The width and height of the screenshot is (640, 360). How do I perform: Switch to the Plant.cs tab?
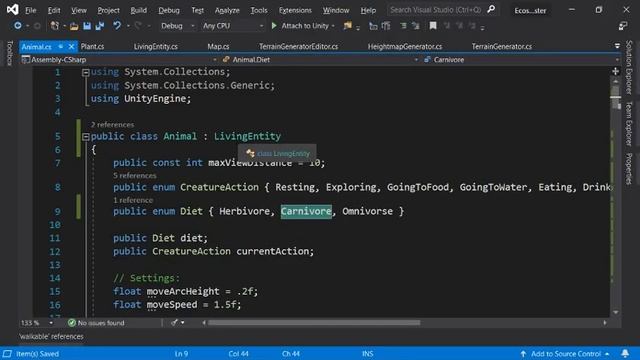pyautogui.click(x=92, y=47)
